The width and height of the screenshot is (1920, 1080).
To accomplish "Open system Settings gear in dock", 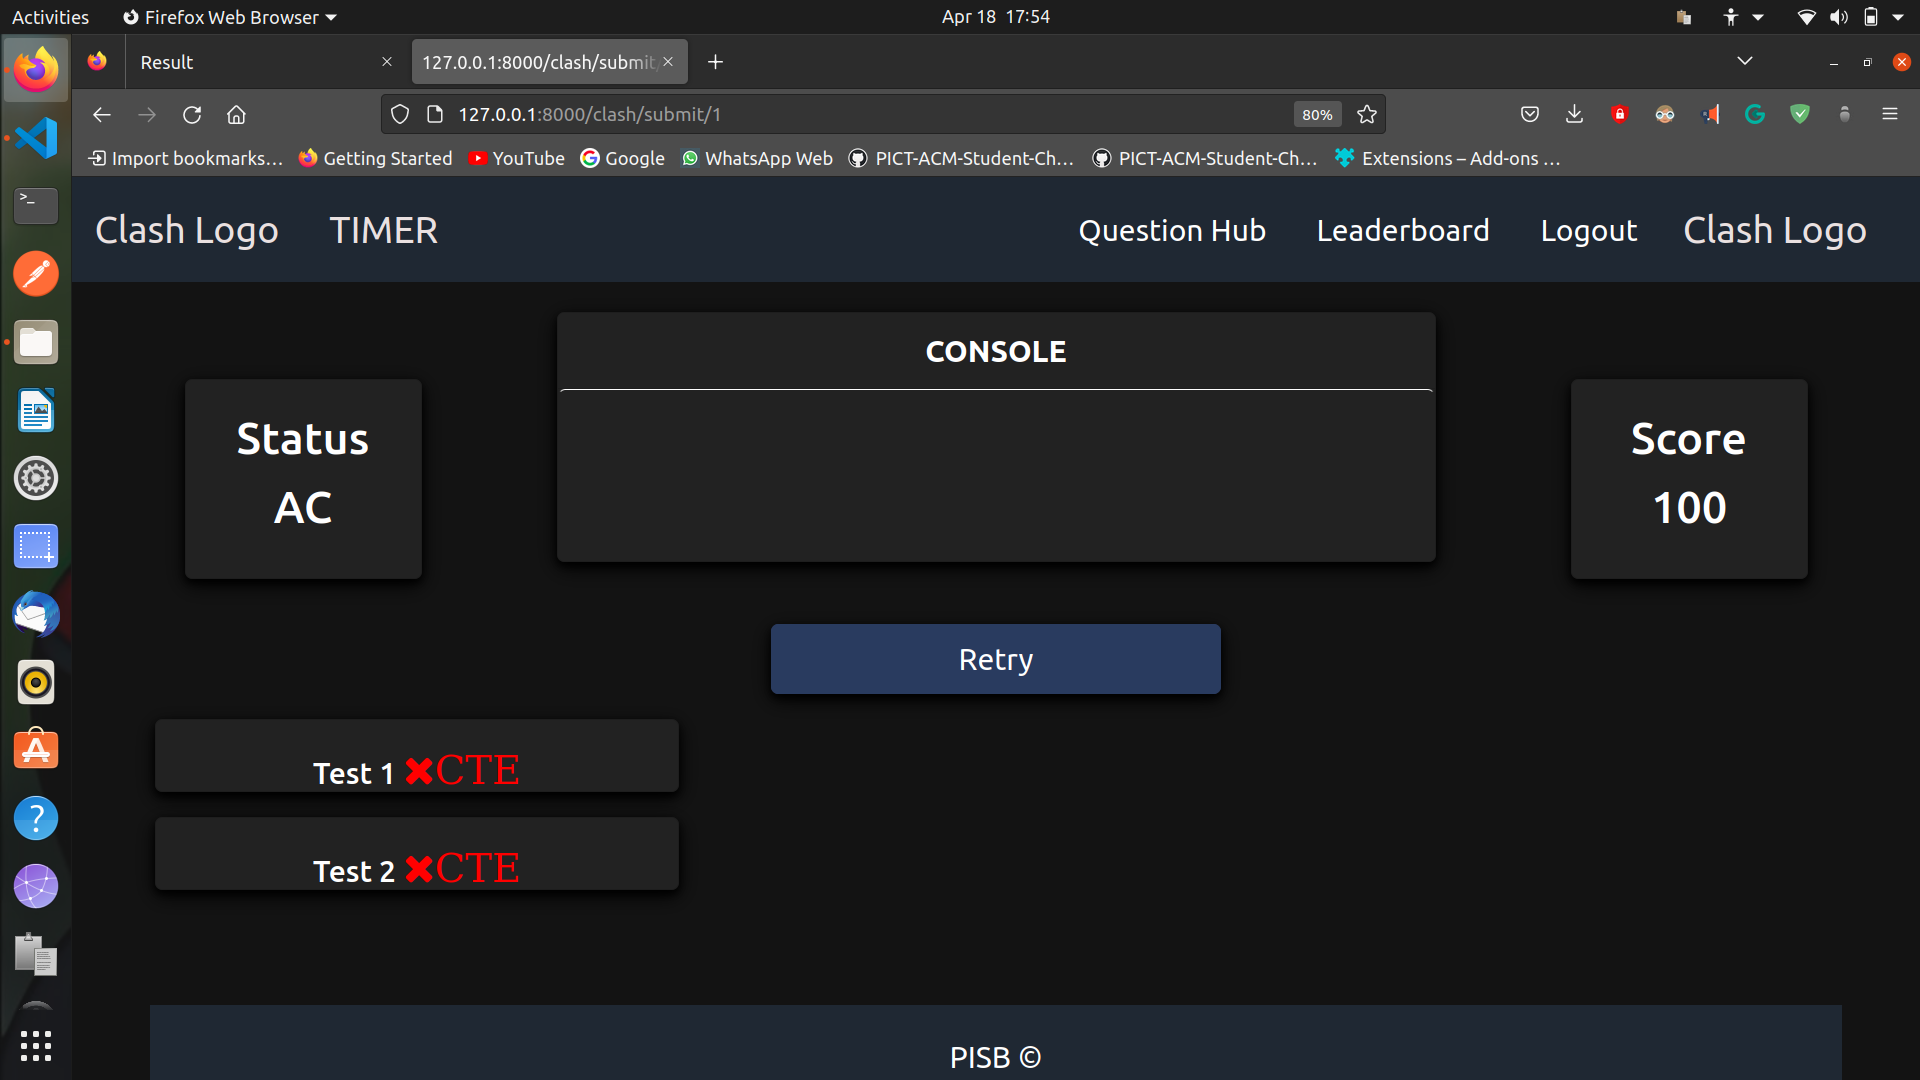I will pos(36,478).
